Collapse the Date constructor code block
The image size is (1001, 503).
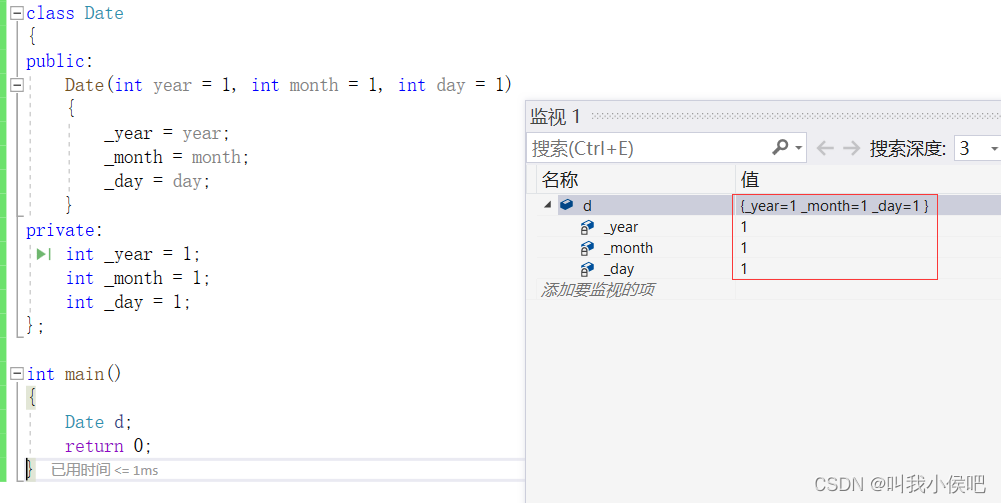17,85
